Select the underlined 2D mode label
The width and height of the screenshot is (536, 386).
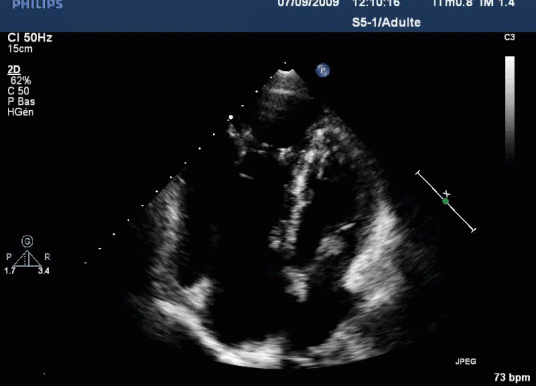point(14,70)
